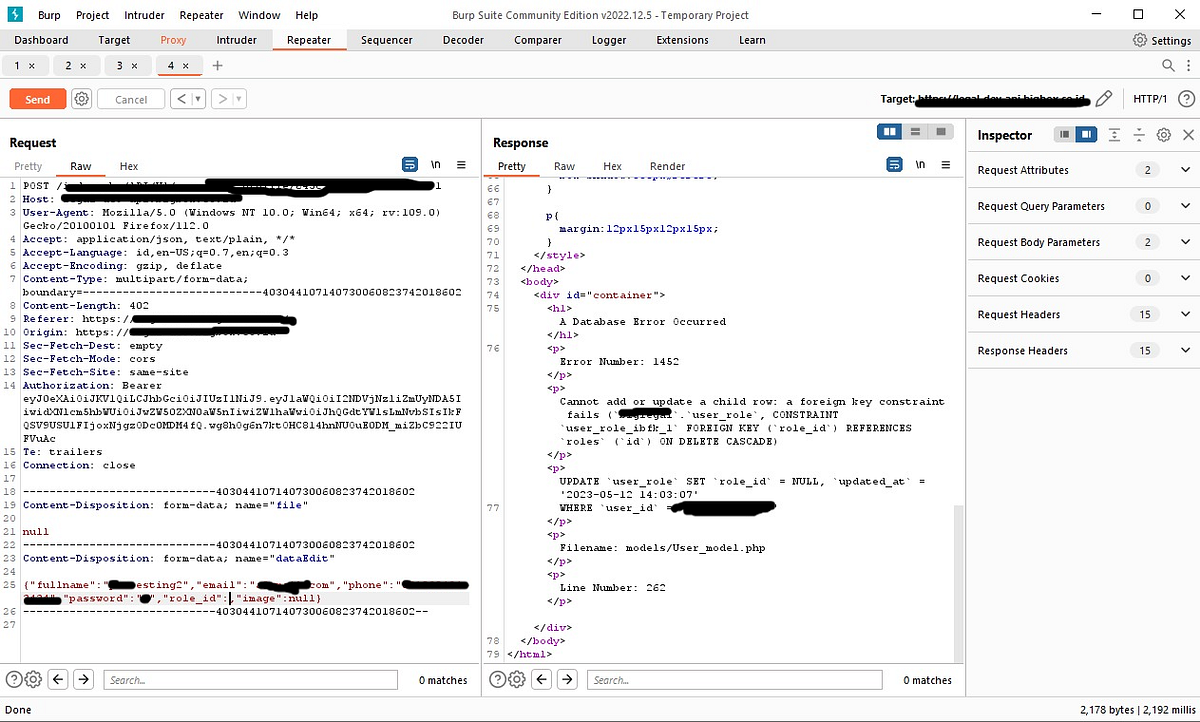Click the Send button
The width and height of the screenshot is (1200, 722).
(x=37, y=98)
